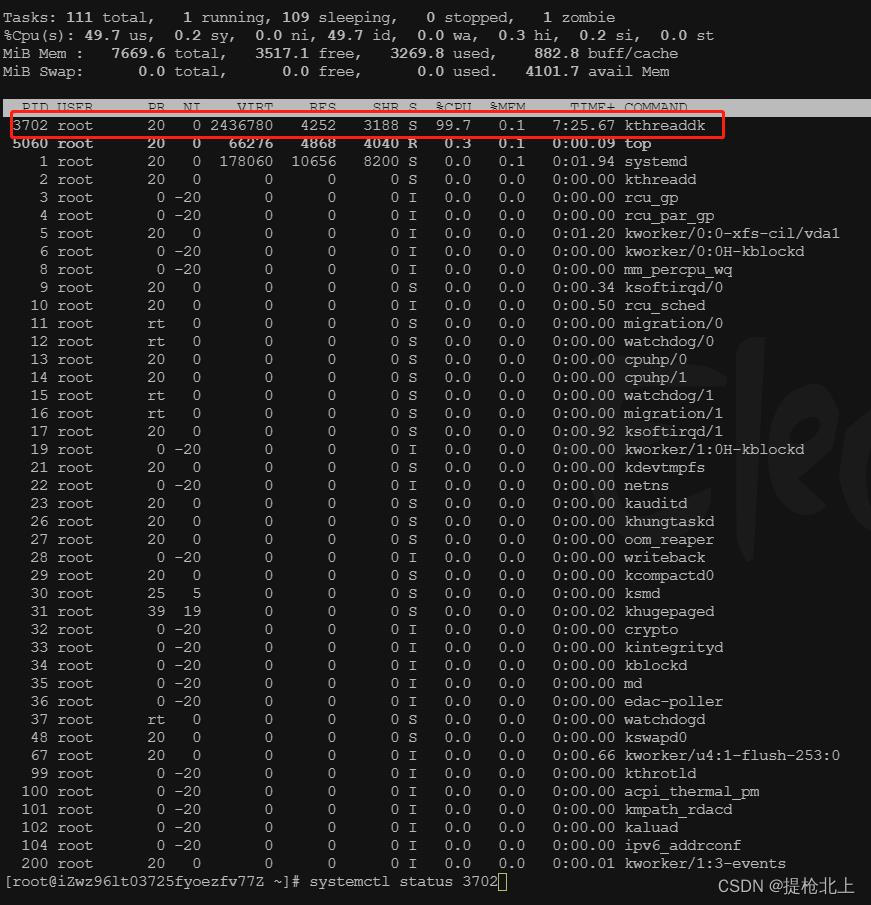Select the kintegrityd process

tap(674, 648)
